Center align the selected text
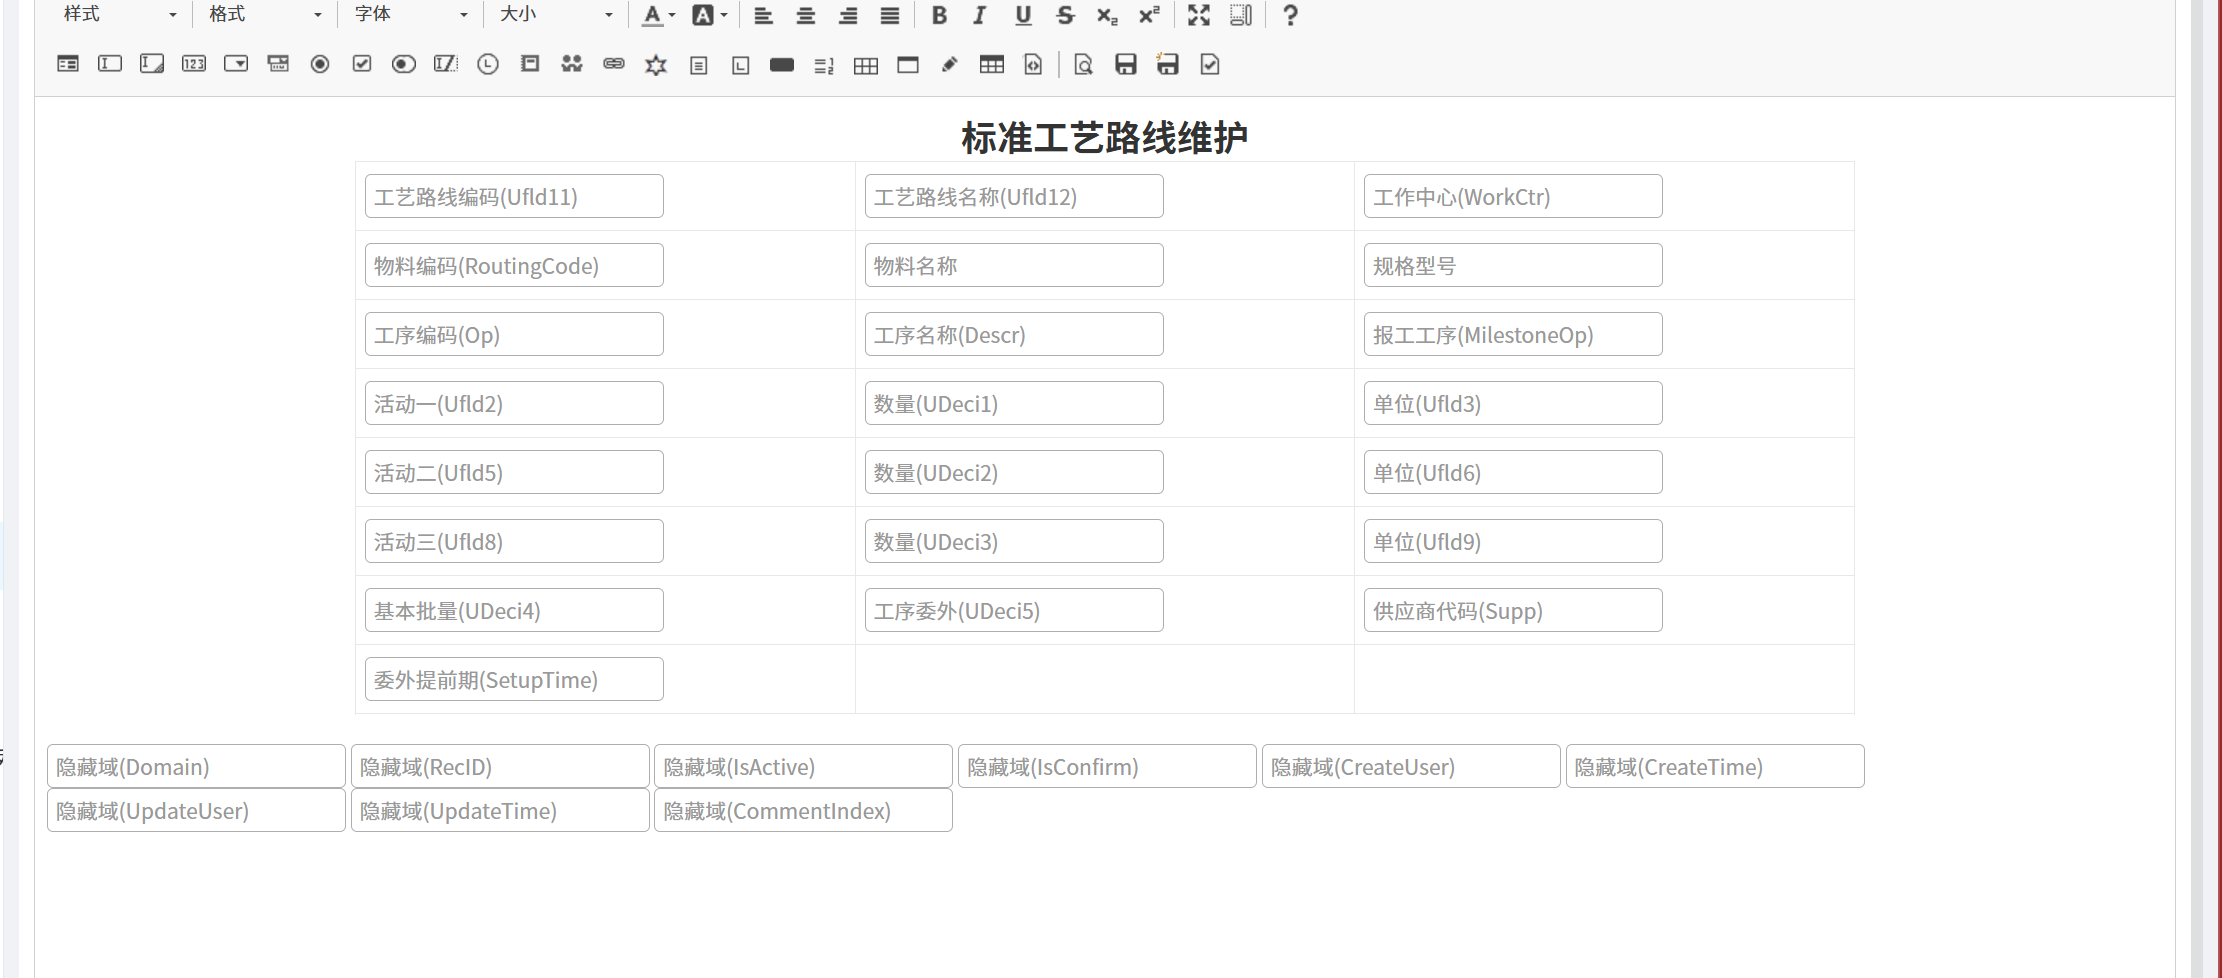This screenshot has width=2222, height=978. [x=806, y=15]
